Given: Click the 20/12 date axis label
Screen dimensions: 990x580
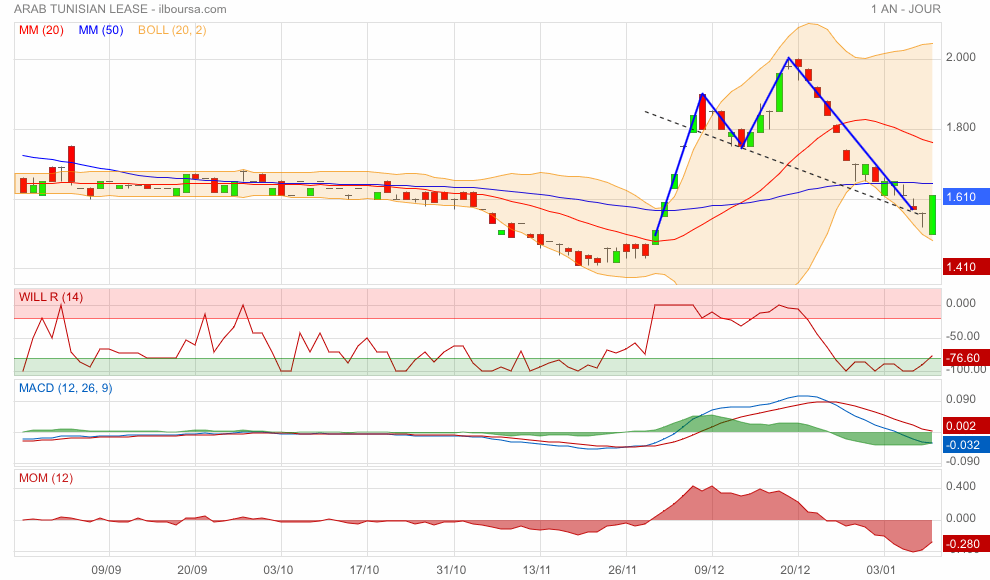Looking at the screenshot, I should [795, 570].
